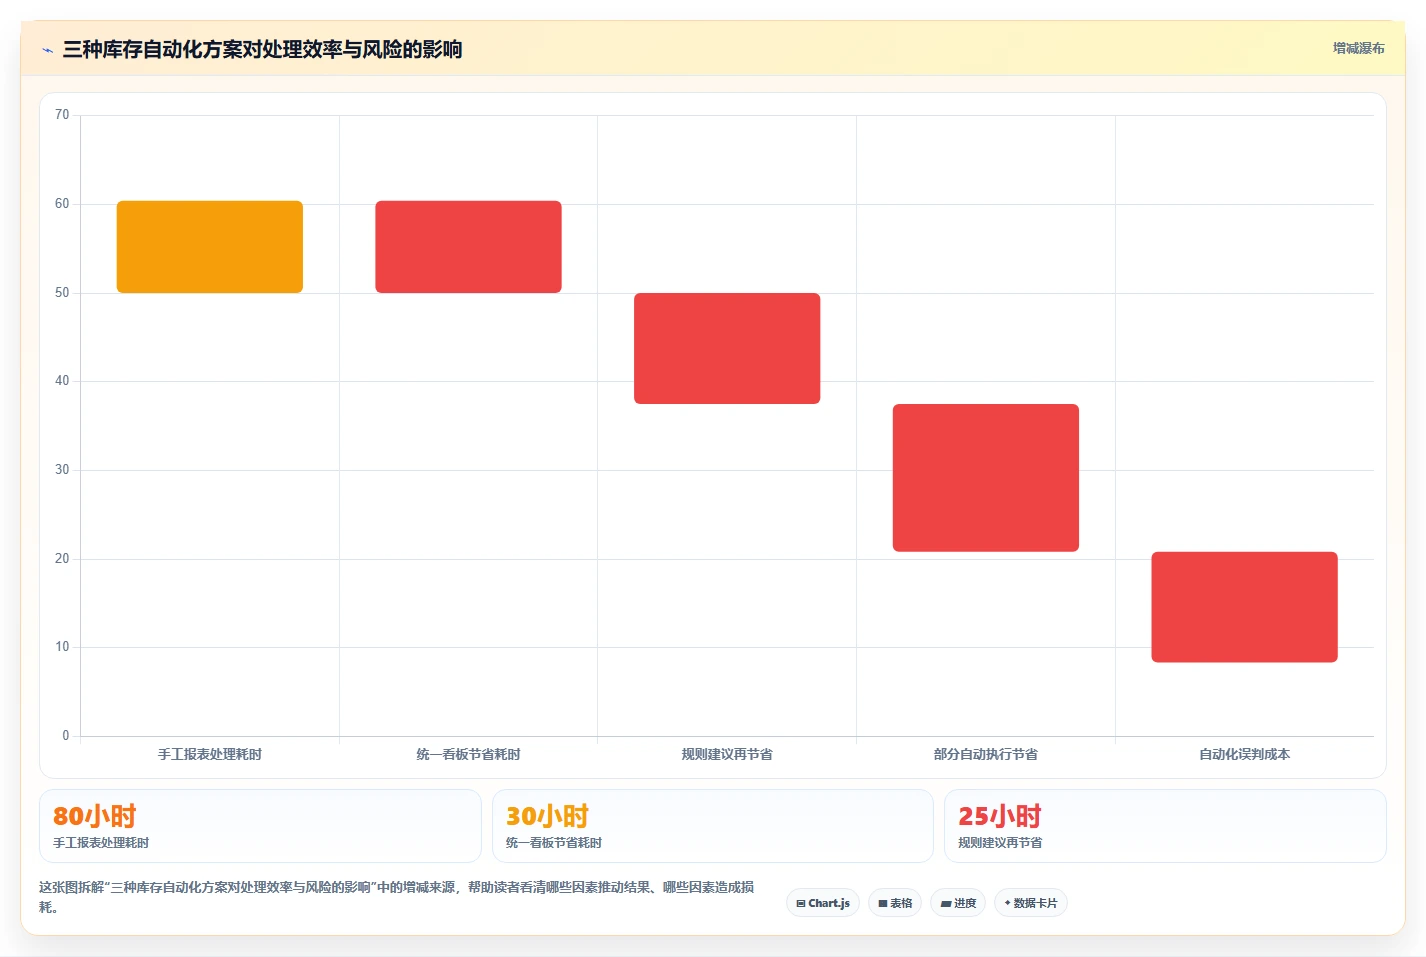Click y-axis value 70
This screenshot has width=1426, height=957.
click(x=62, y=115)
